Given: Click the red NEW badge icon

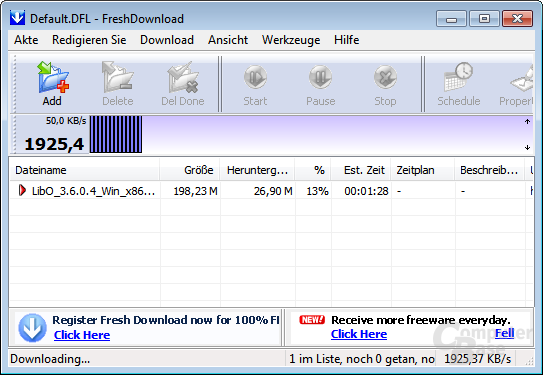Looking at the screenshot, I should tap(312, 320).
